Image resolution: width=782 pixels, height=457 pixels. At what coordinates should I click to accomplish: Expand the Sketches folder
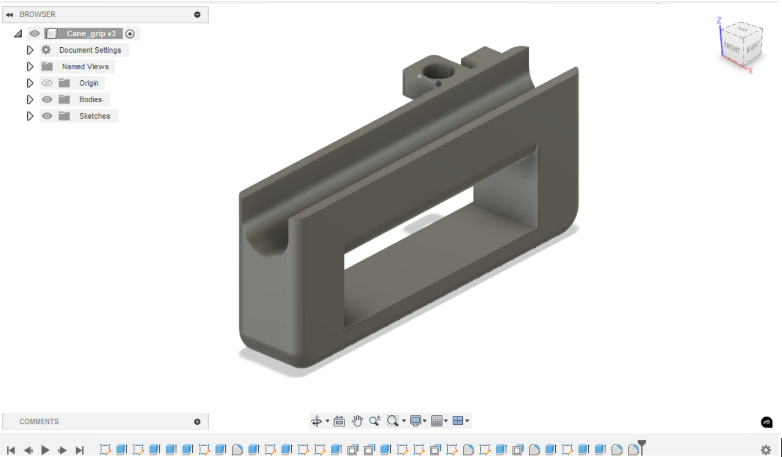coord(30,116)
